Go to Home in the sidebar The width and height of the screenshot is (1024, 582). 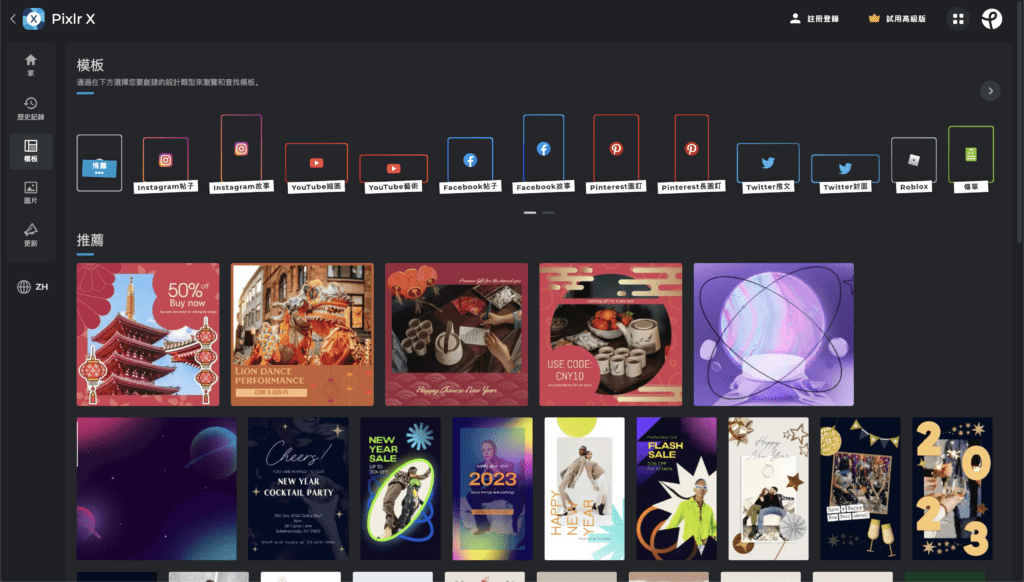(31, 65)
